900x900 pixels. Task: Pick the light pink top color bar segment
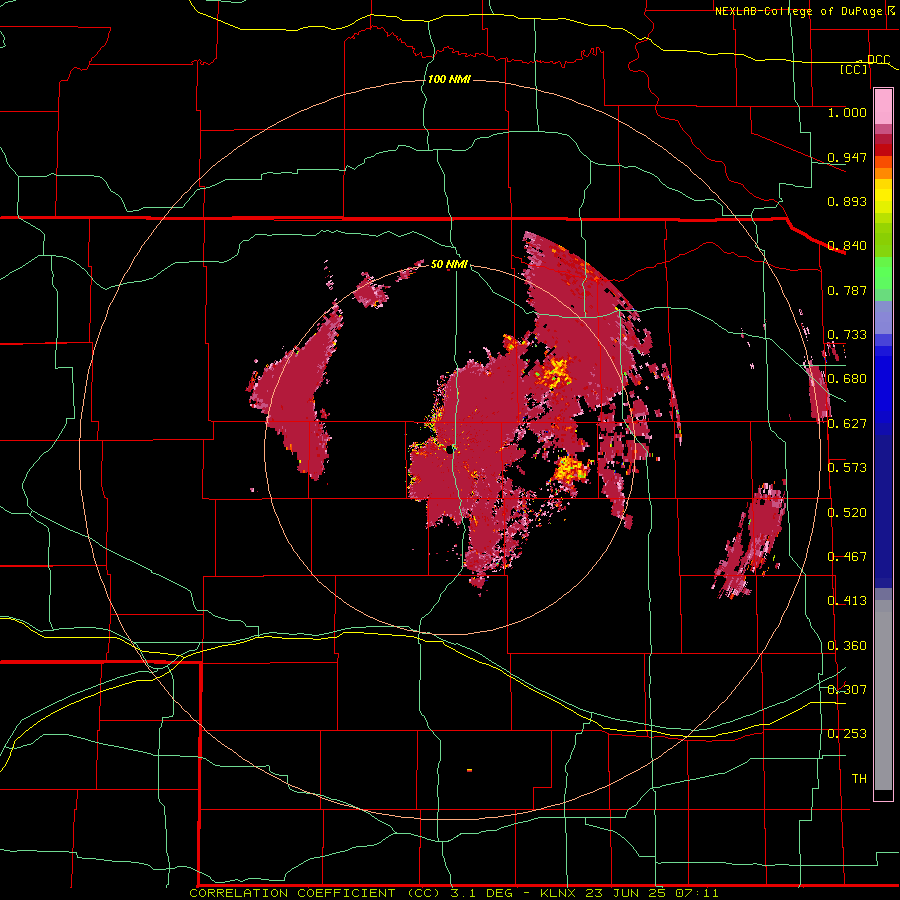click(883, 107)
